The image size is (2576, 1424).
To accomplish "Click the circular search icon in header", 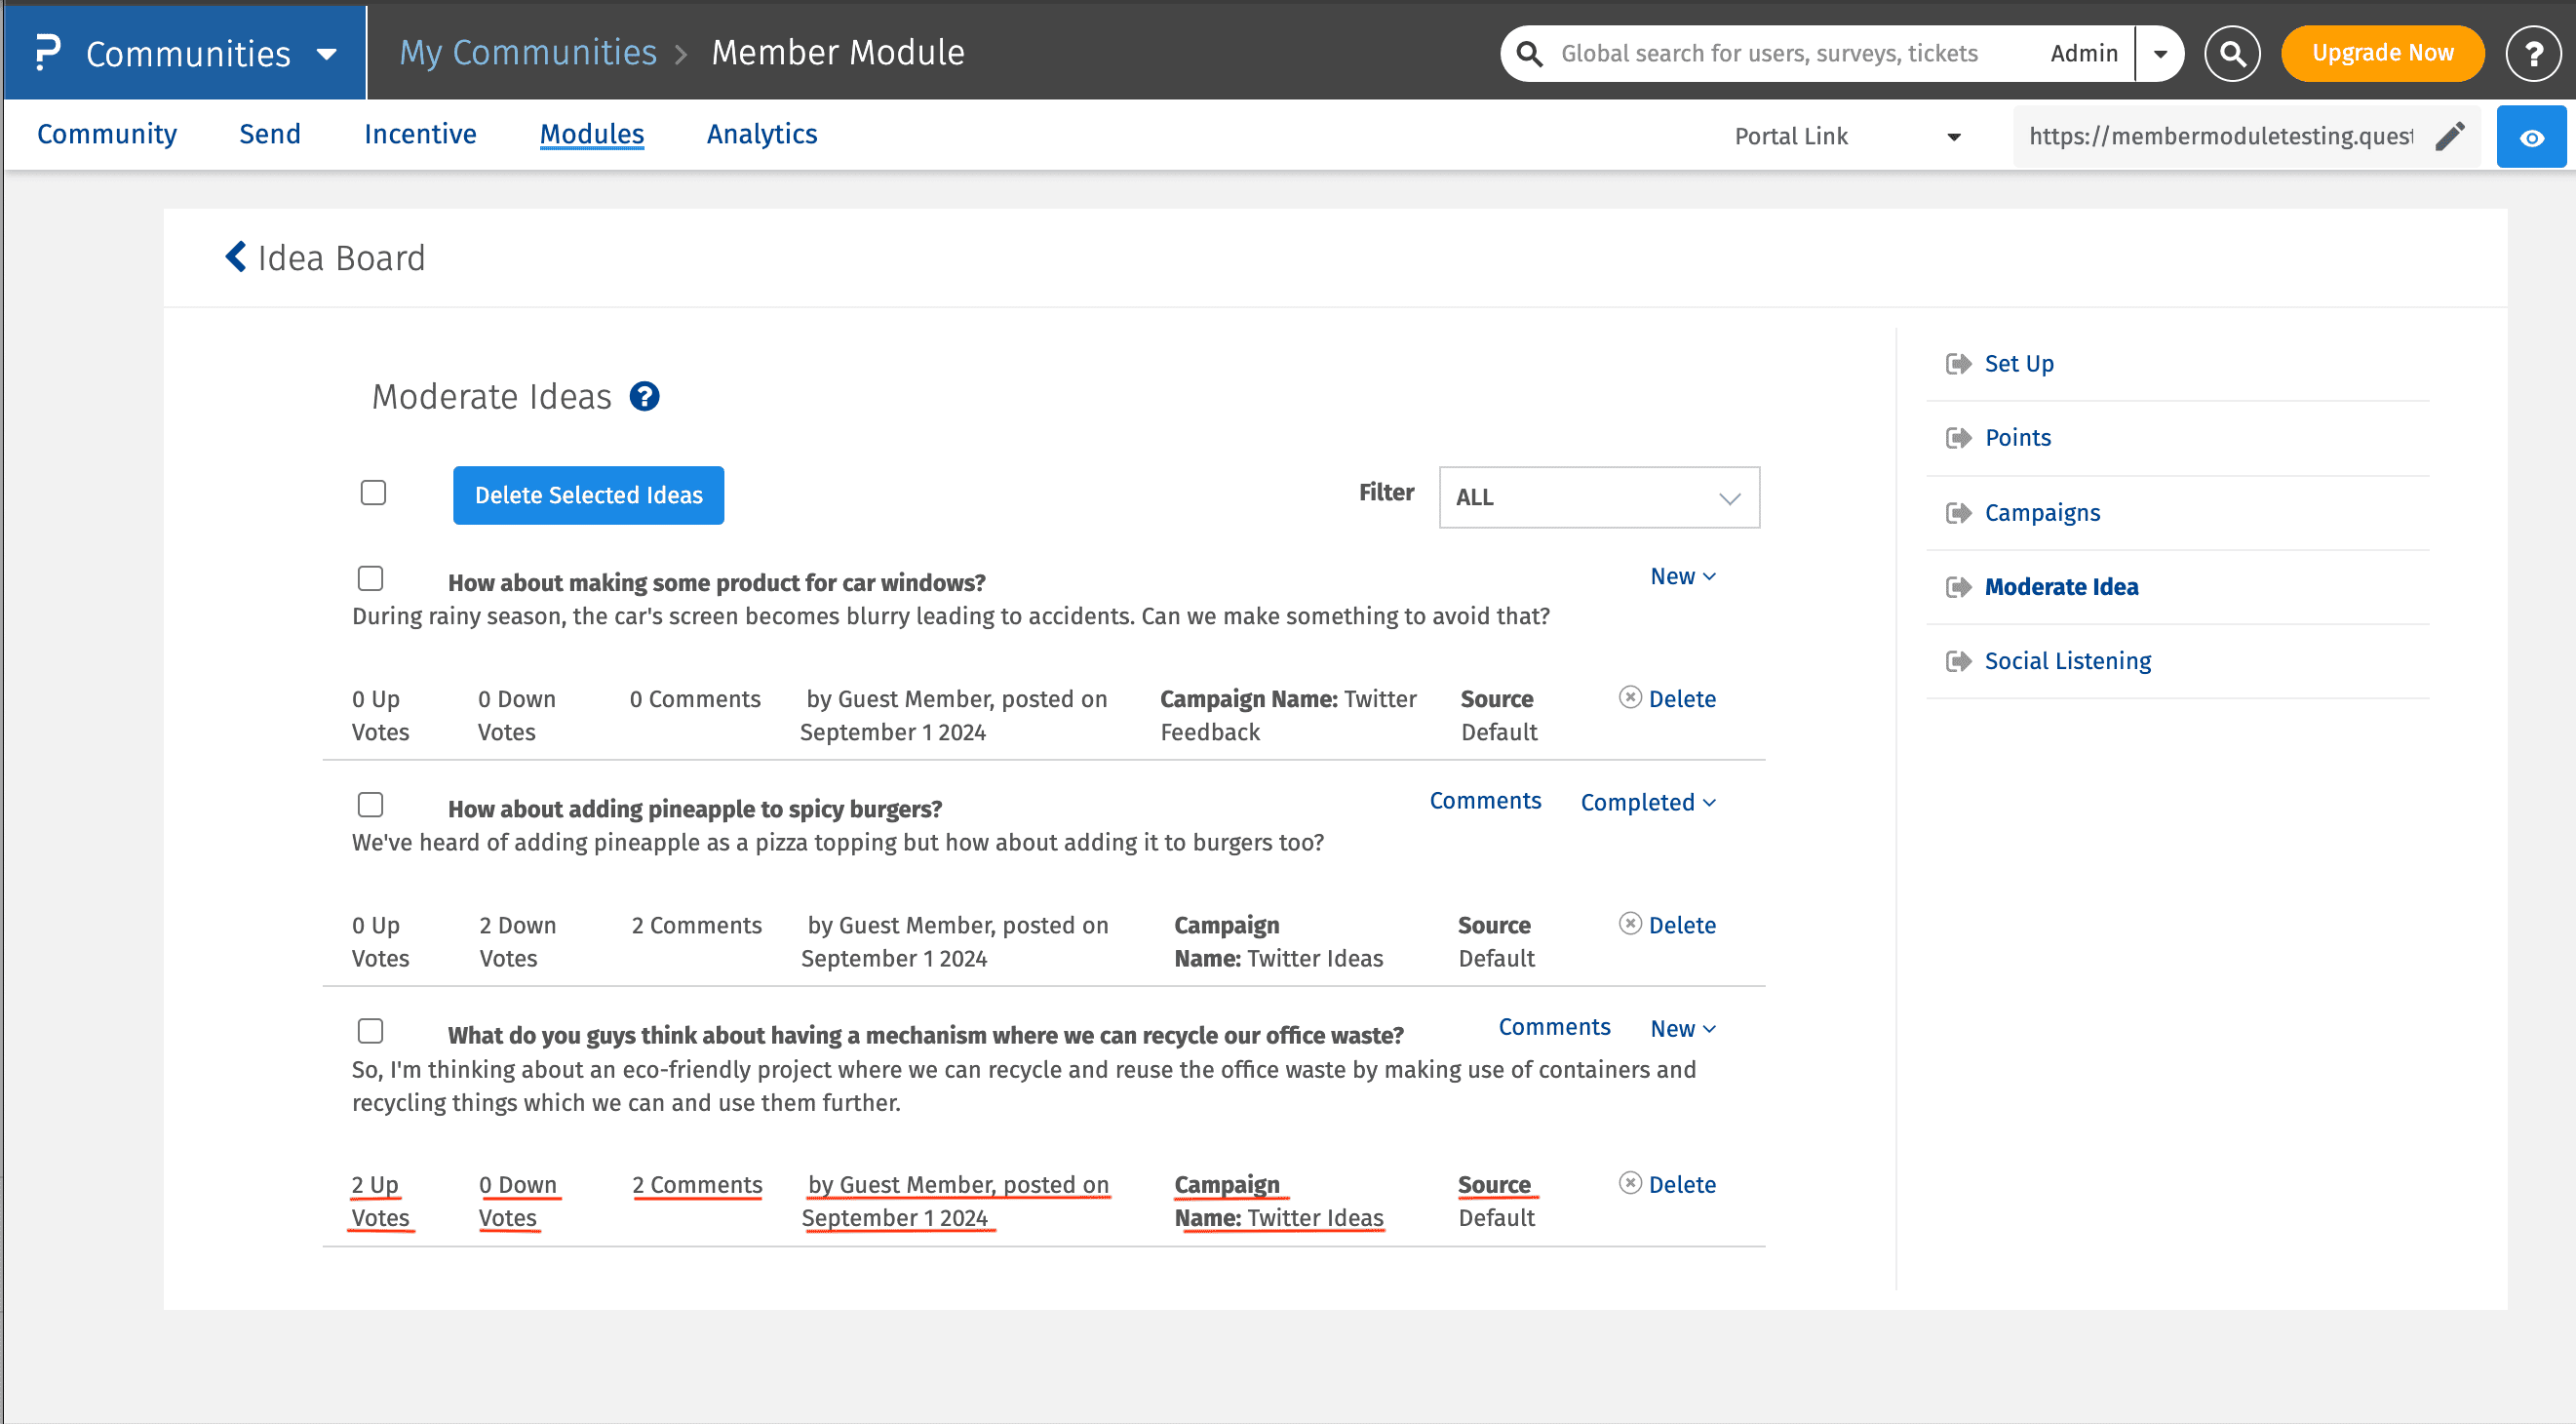I will [2231, 53].
